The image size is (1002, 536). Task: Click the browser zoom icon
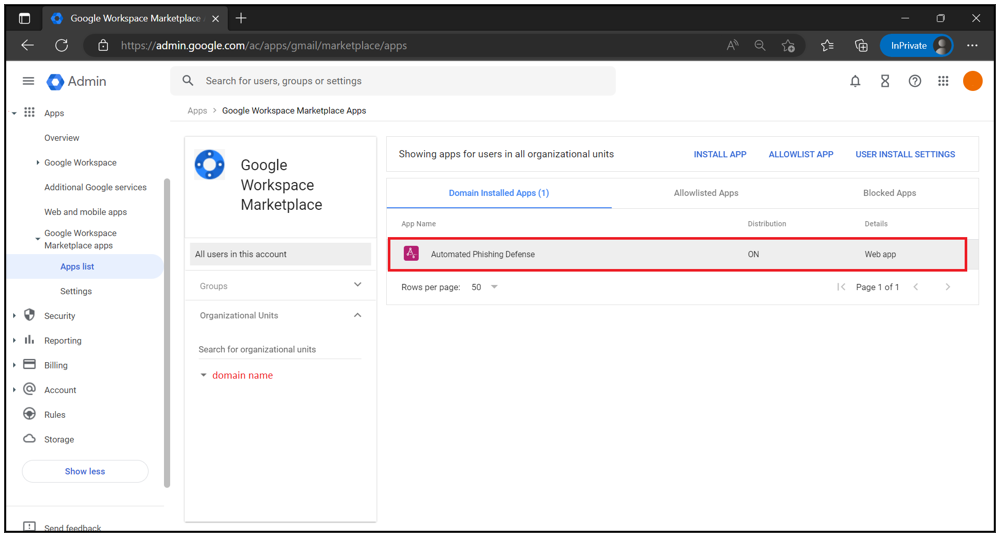click(x=760, y=45)
